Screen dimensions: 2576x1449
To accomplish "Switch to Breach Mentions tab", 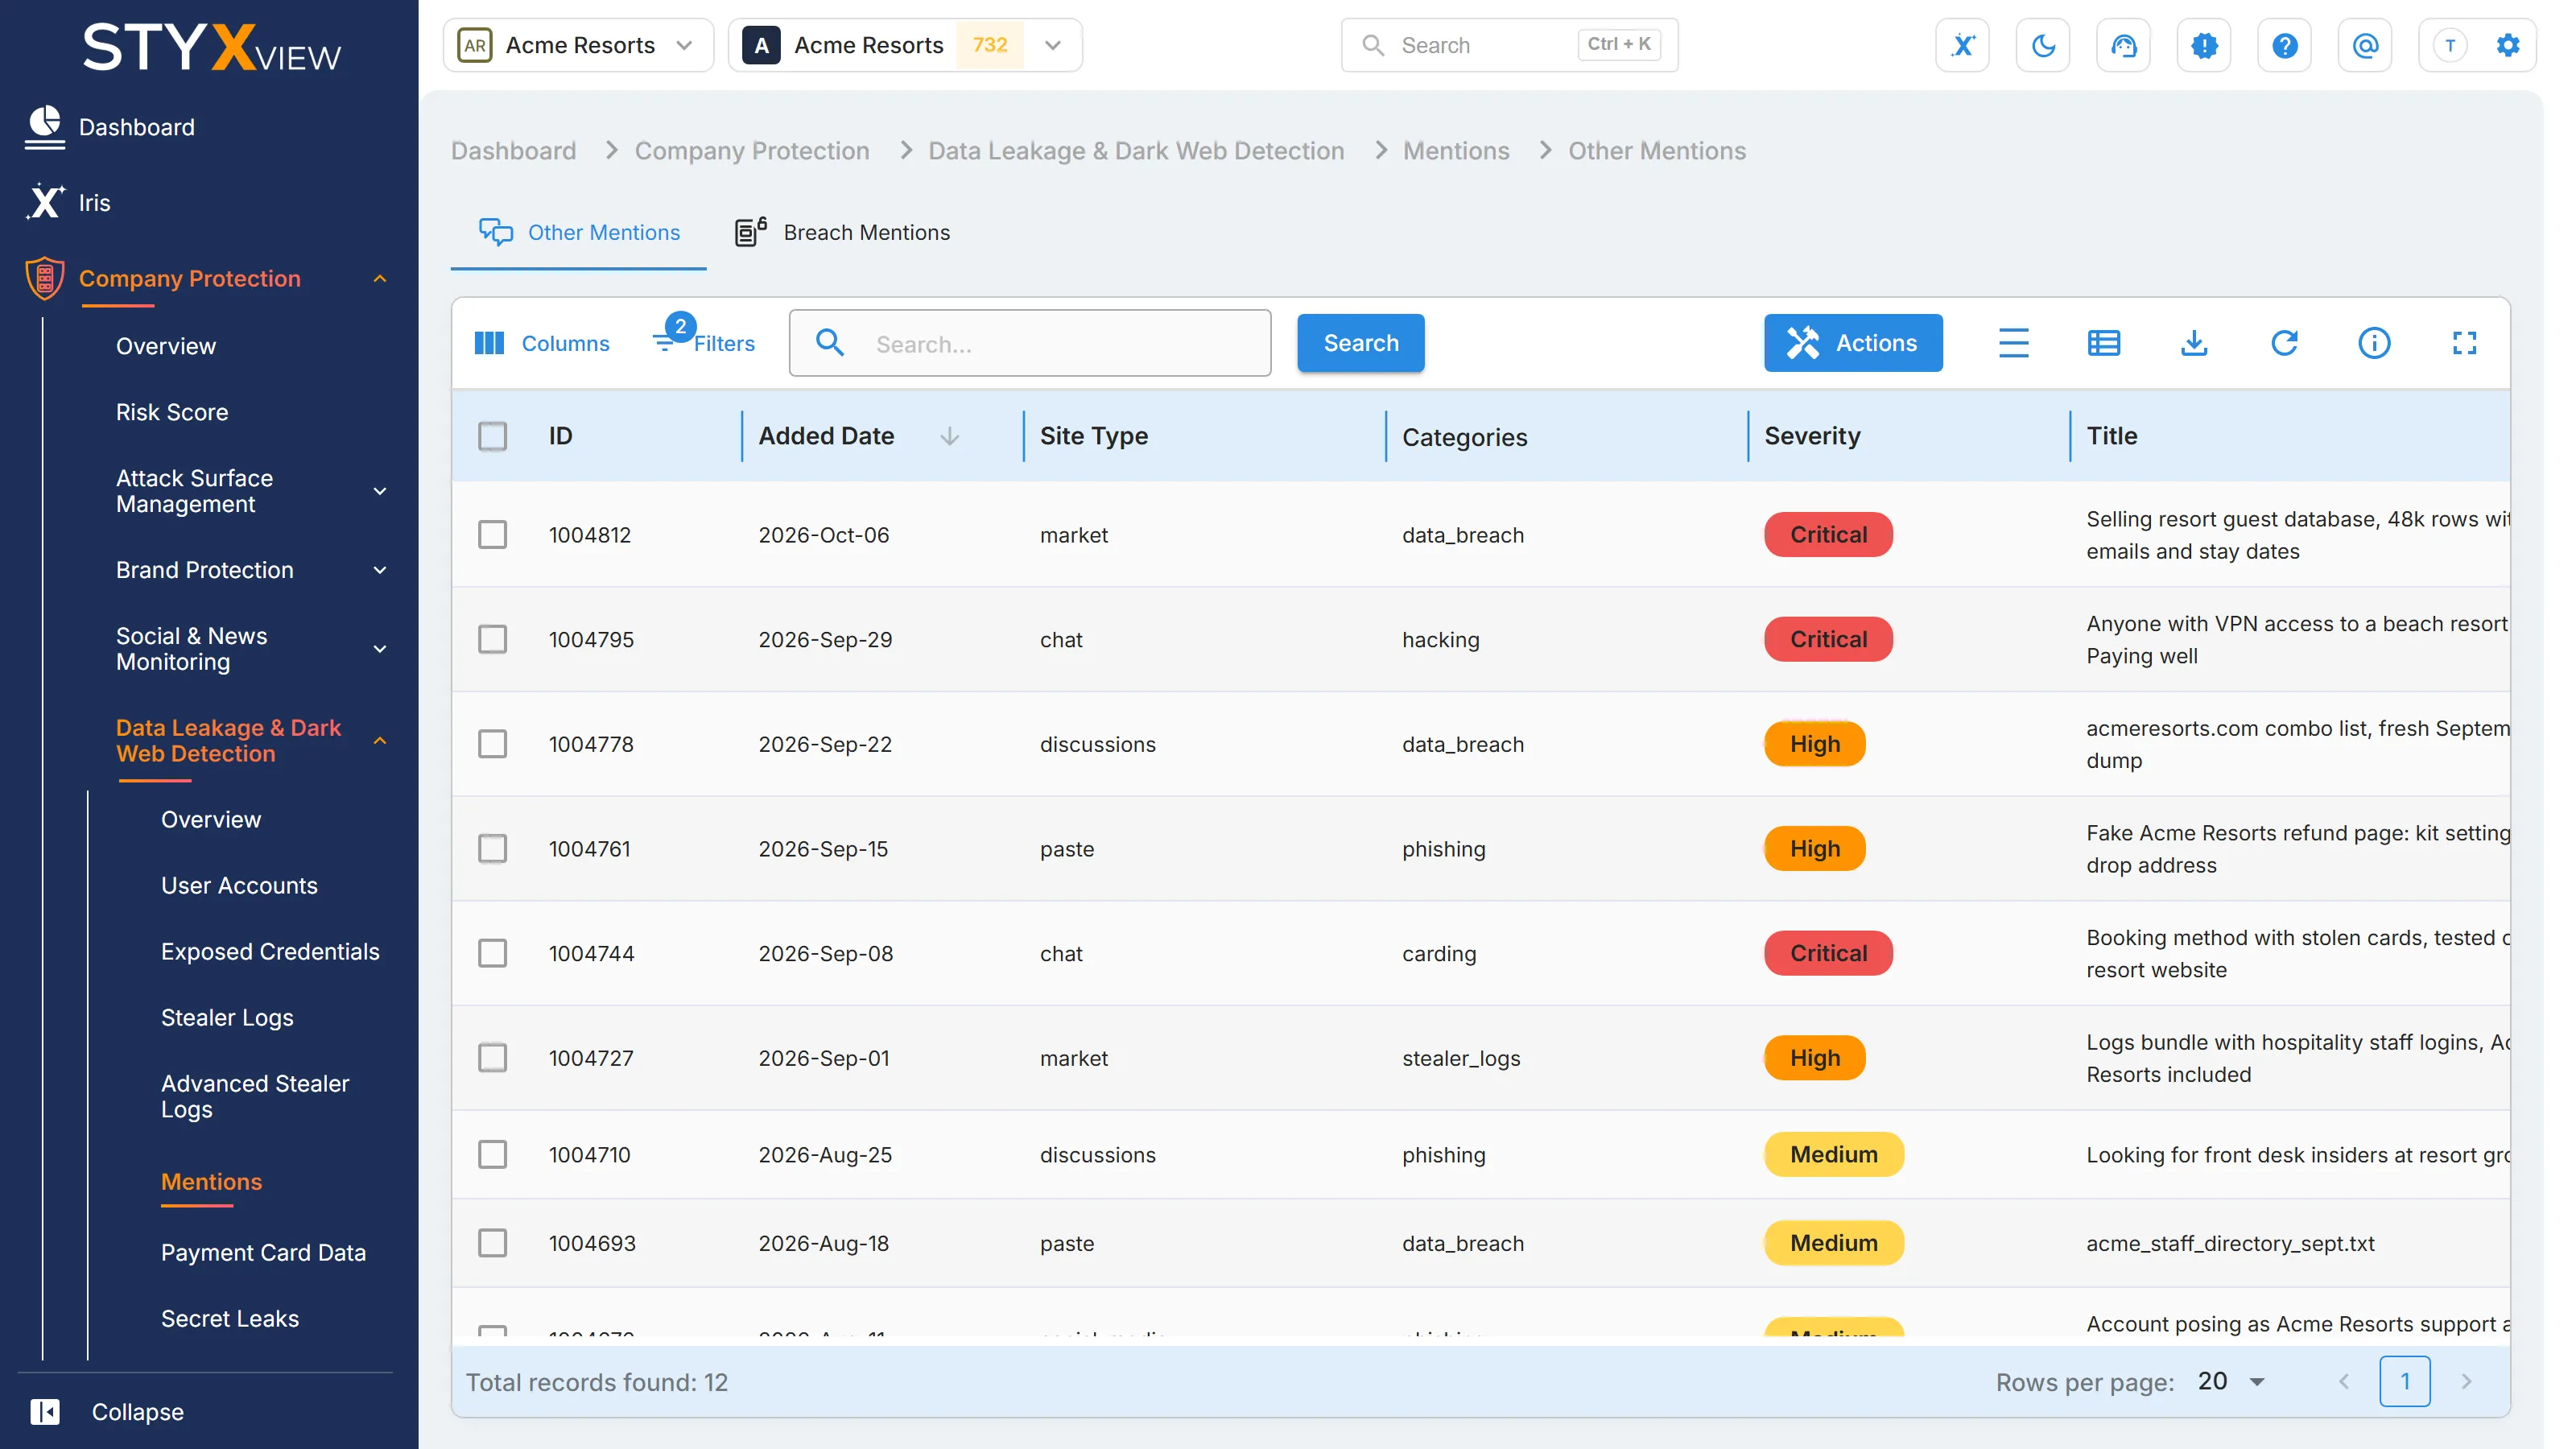I will [842, 232].
